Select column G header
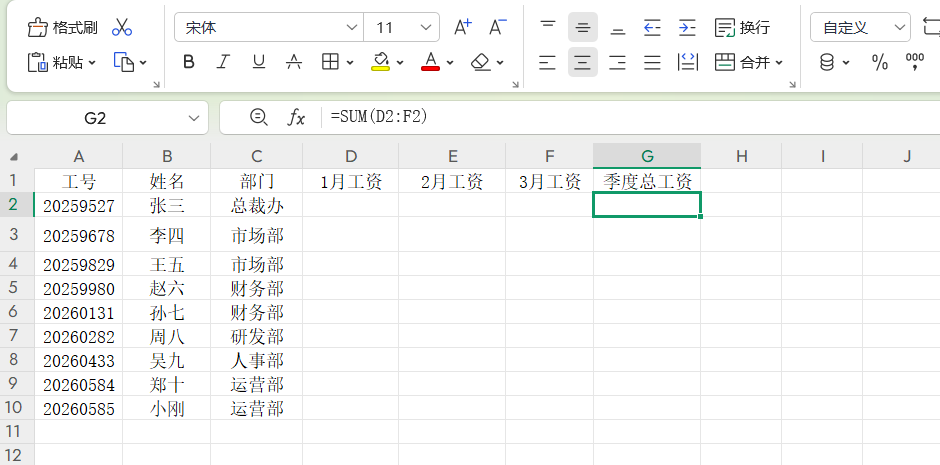 (647, 156)
